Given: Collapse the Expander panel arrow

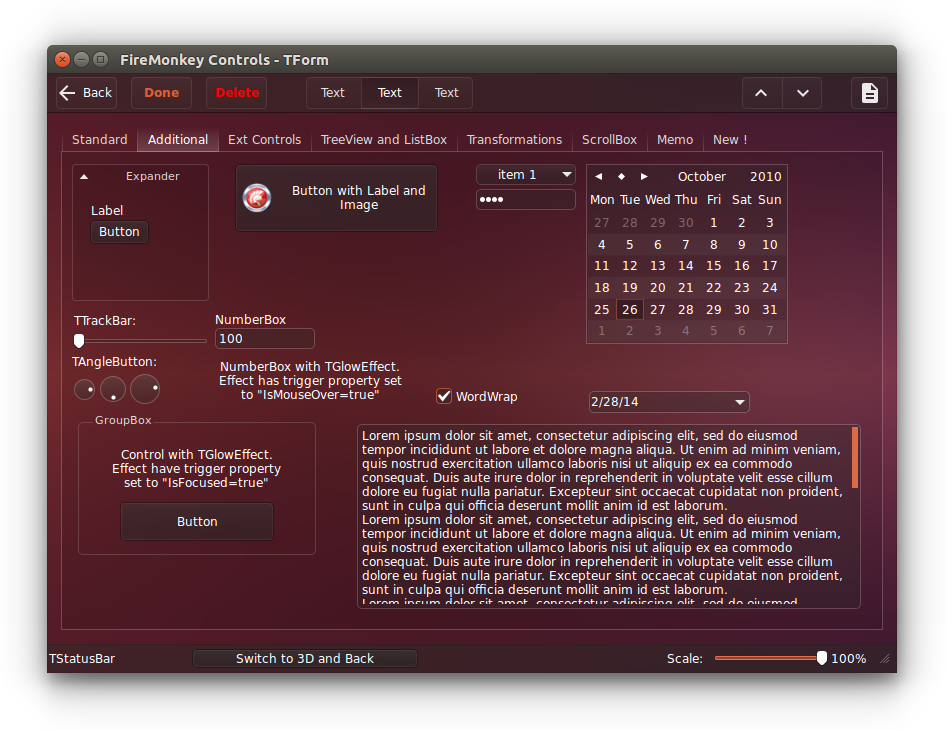Looking at the screenshot, I should point(84,177).
